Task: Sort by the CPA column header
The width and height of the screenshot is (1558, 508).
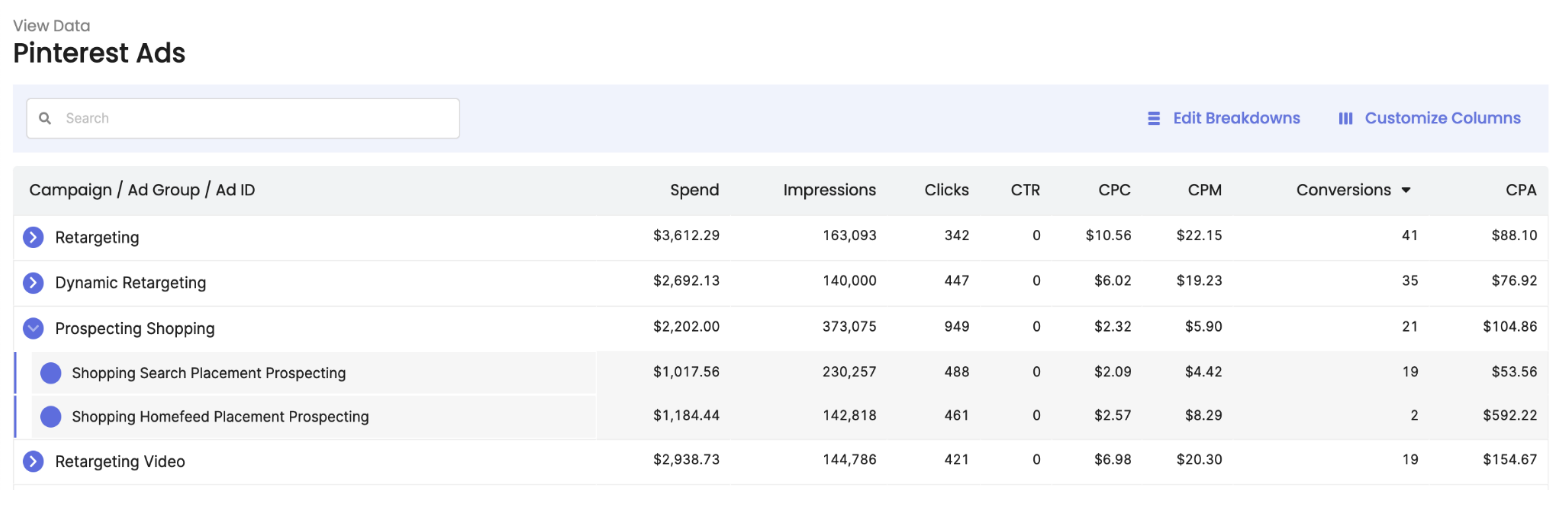Action: pos(1521,190)
